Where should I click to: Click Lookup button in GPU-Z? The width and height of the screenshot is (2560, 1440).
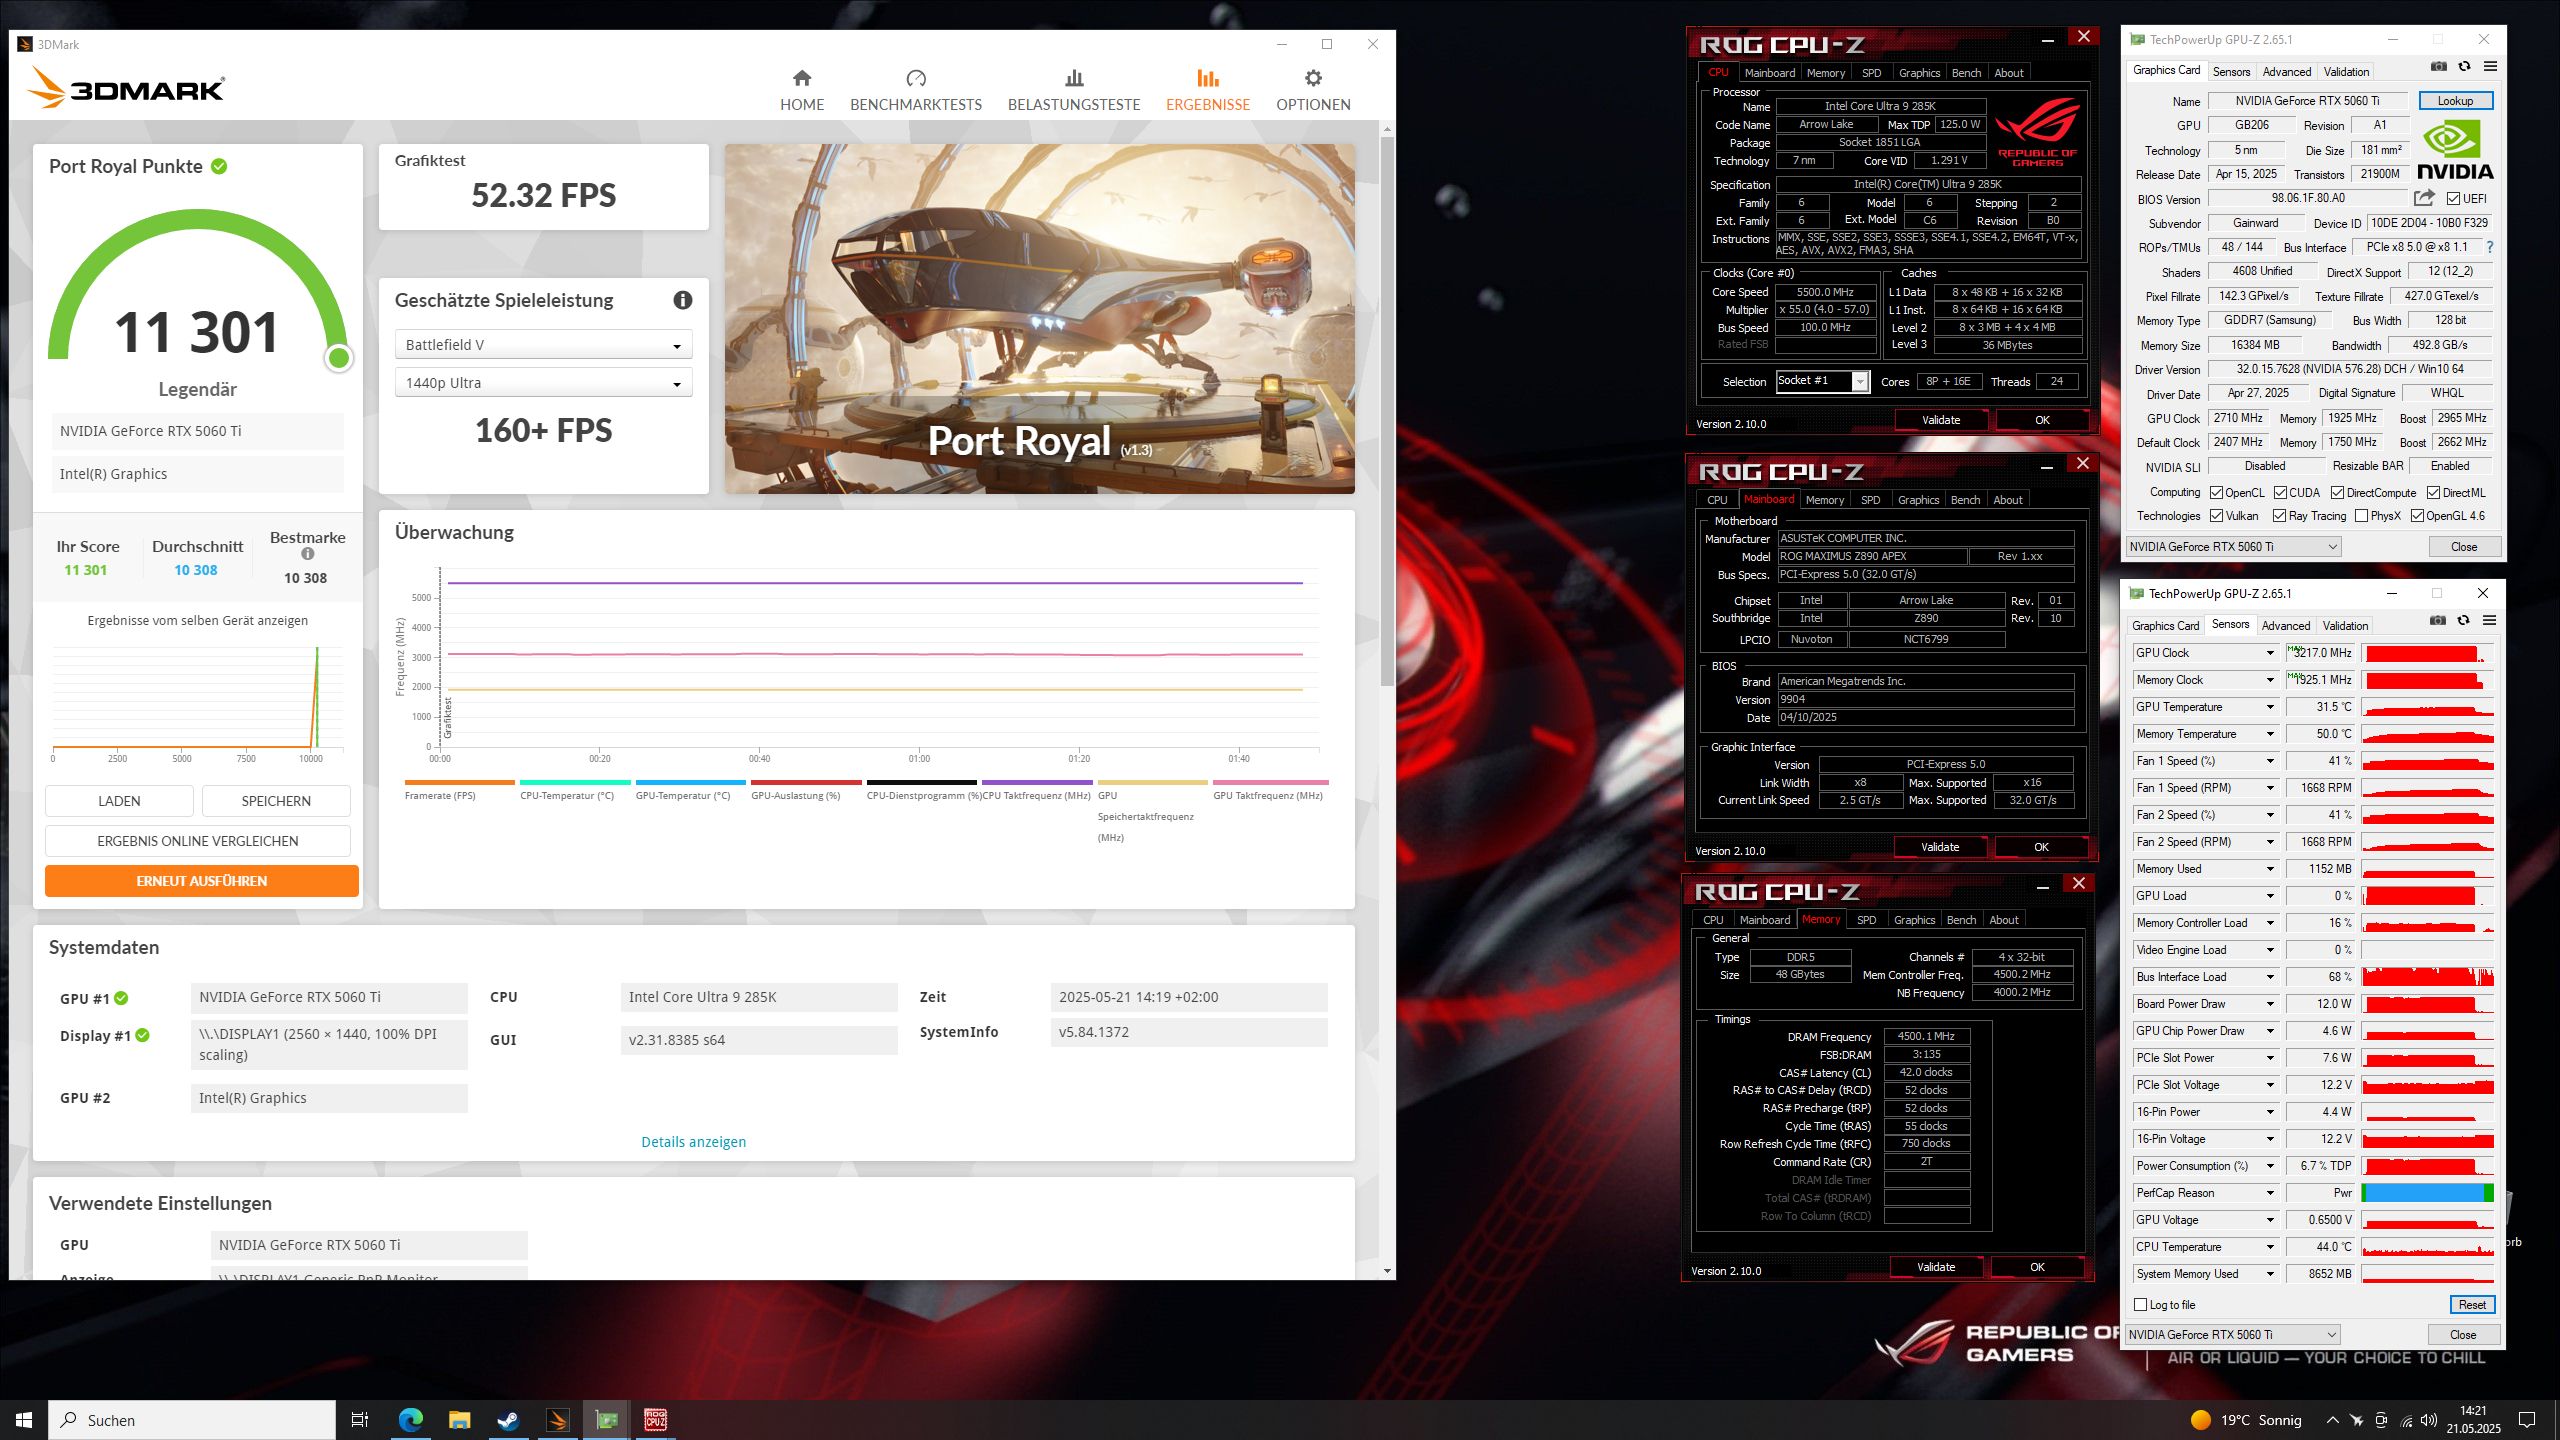tap(2456, 101)
